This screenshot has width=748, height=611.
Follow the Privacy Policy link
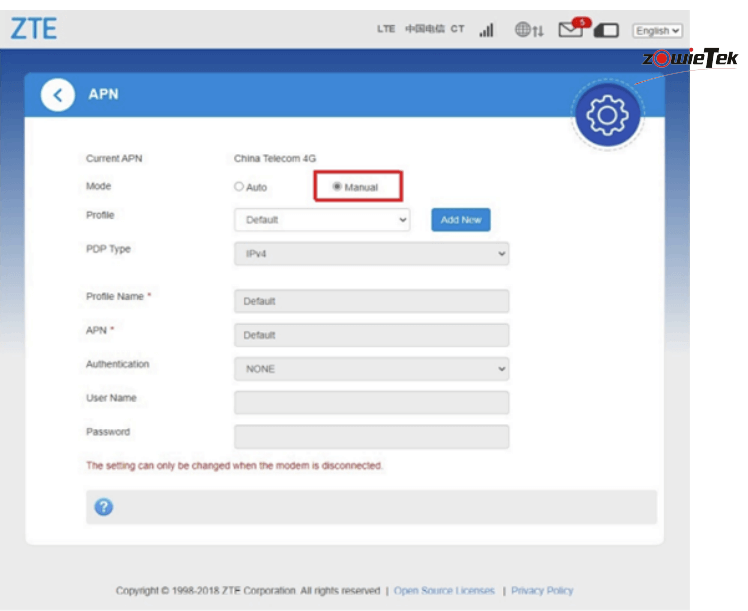[542, 591]
